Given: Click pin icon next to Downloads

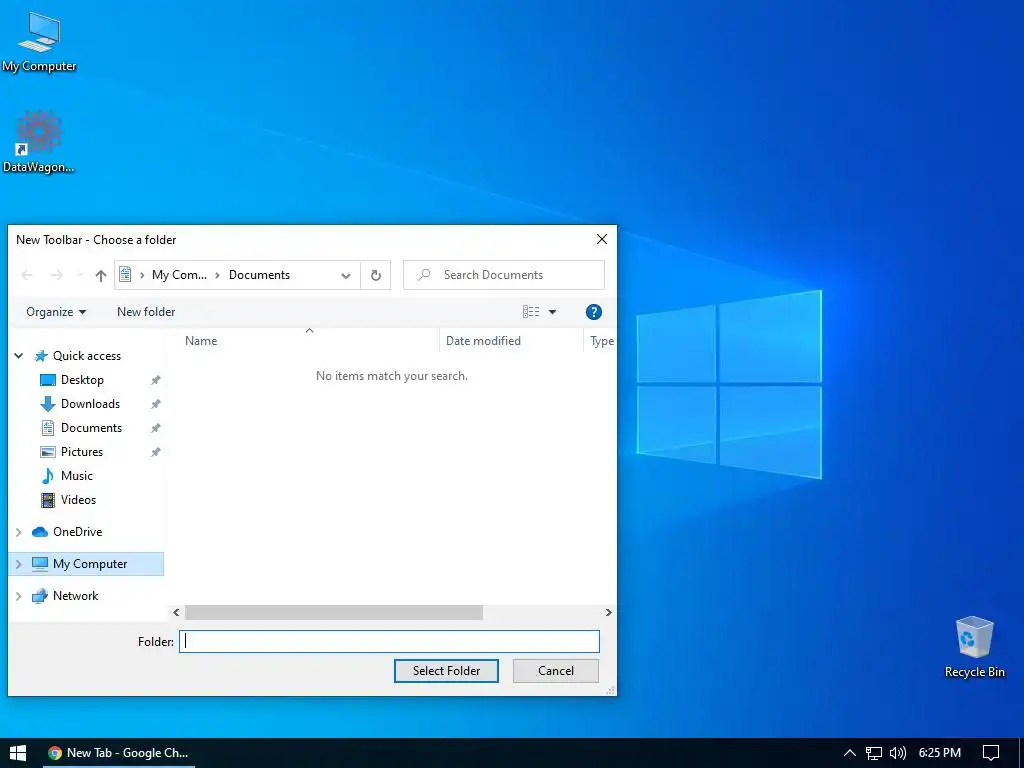Looking at the screenshot, I should pyautogui.click(x=155, y=404).
